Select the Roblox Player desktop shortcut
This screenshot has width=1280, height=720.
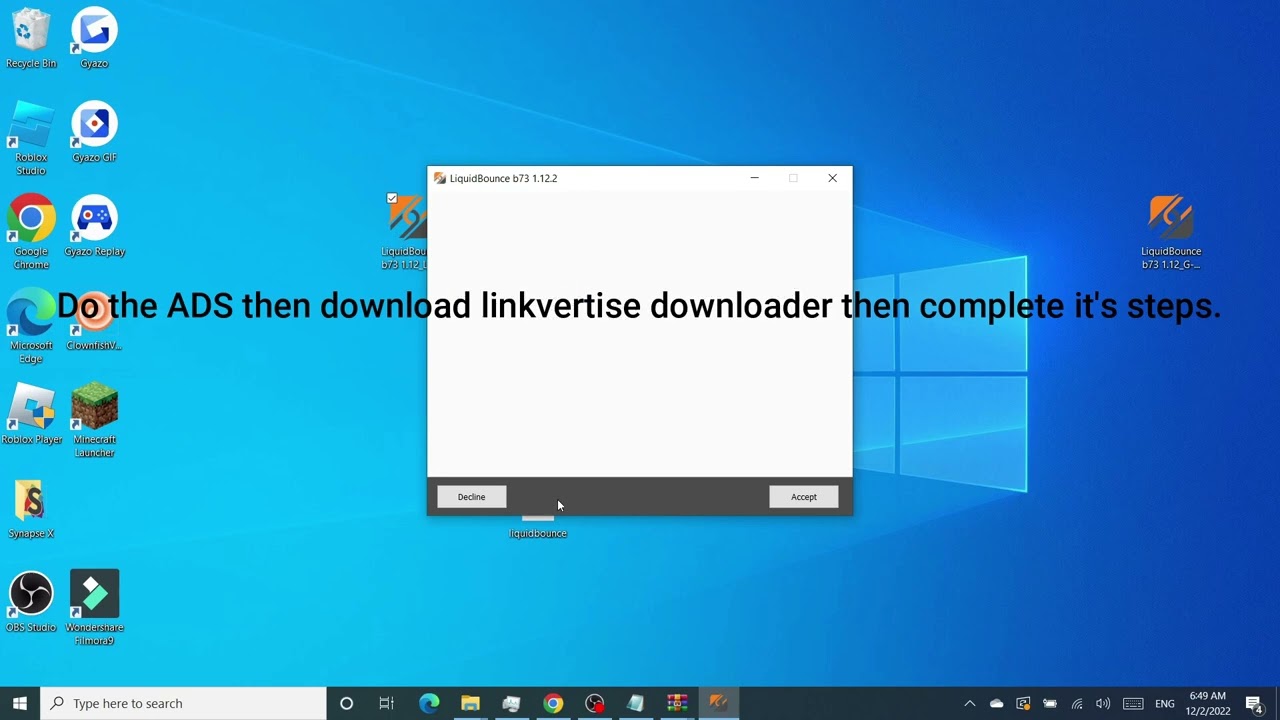[x=31, y=415]
